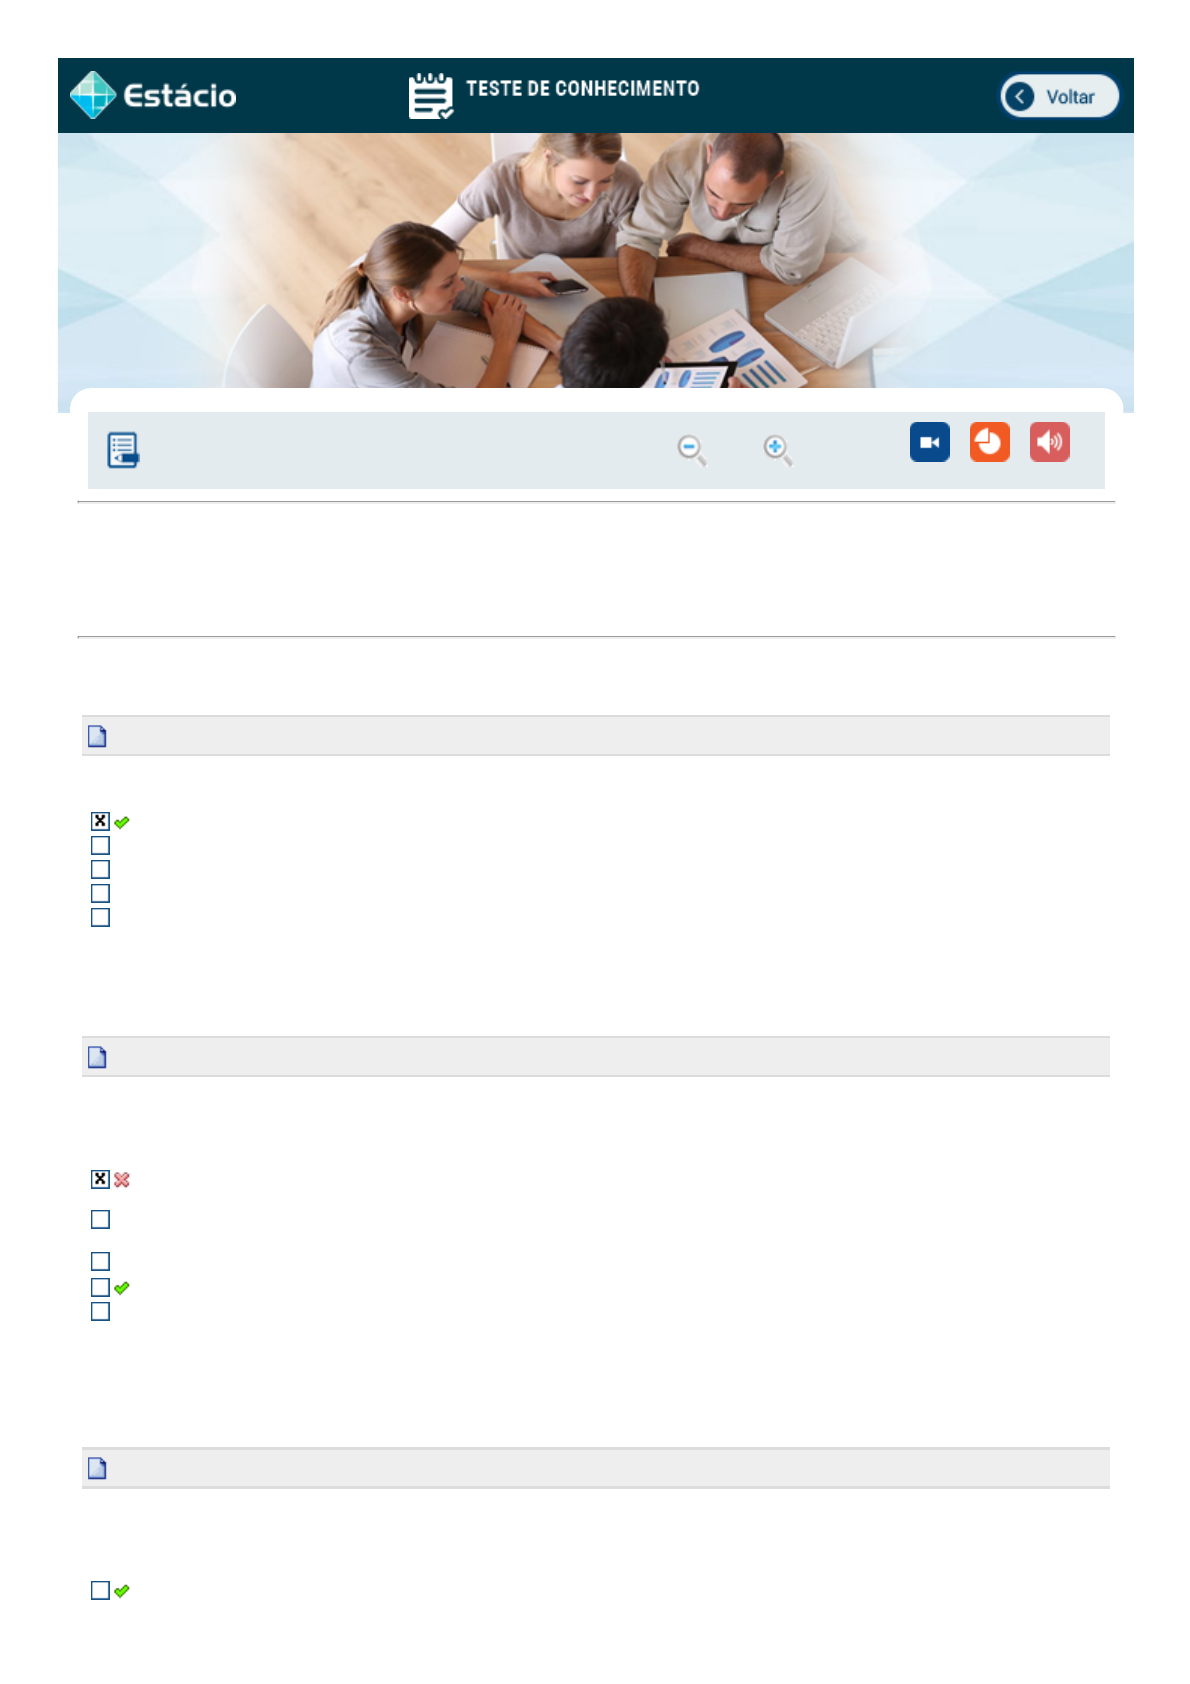Click the Estácio logo
This screenshot has height=1684, width=1190.
153,95
